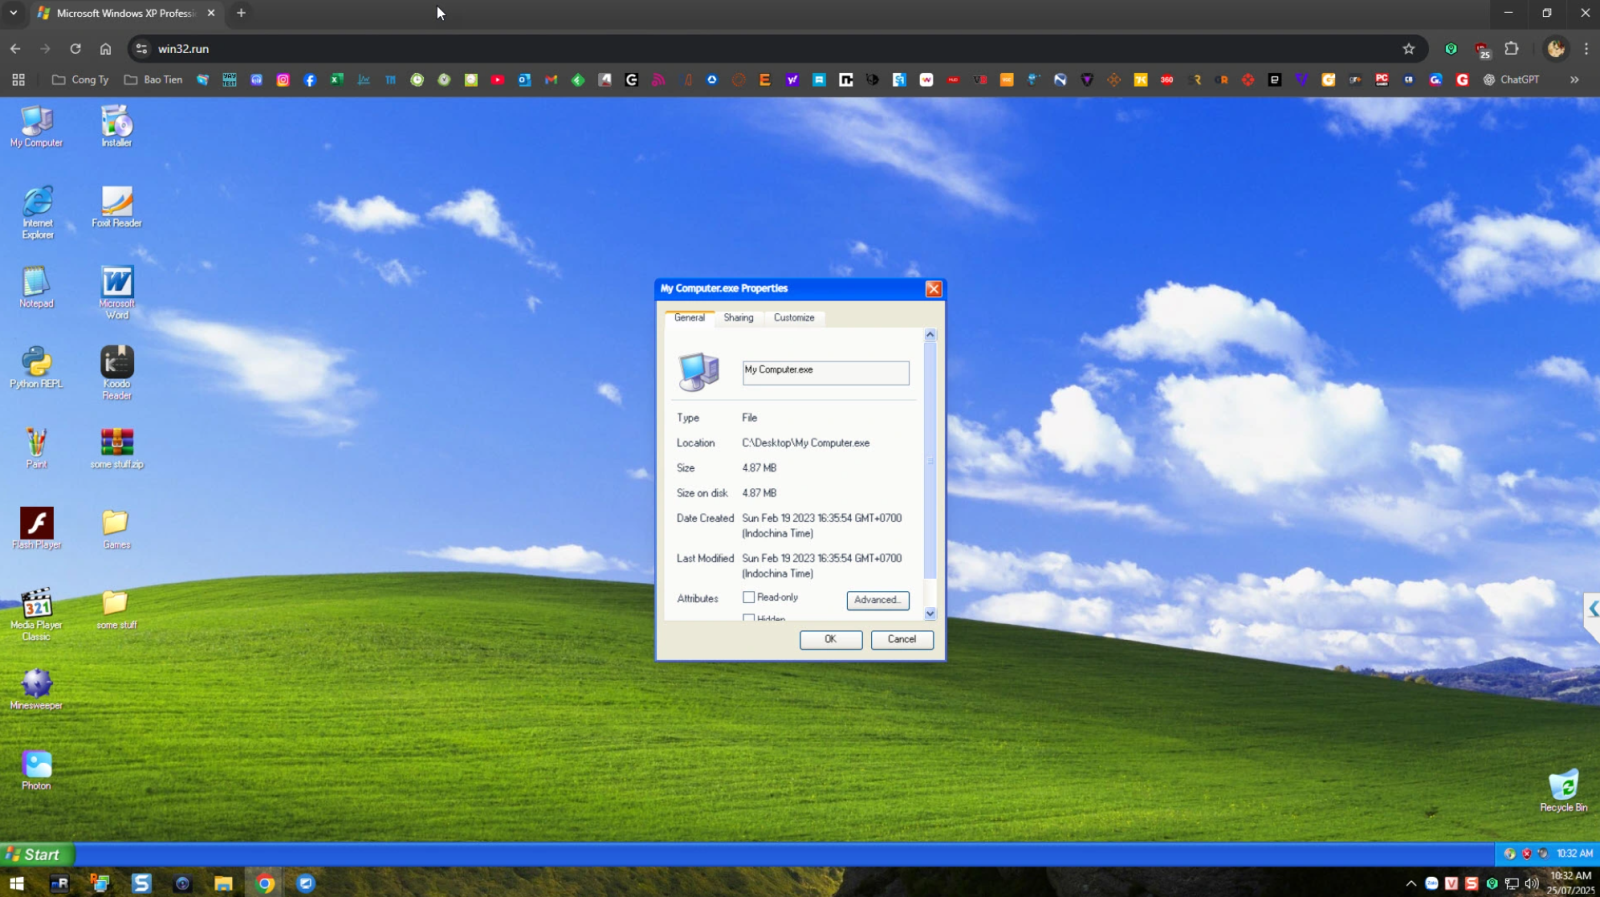Switch to the Customize tab

coord(794,318)
